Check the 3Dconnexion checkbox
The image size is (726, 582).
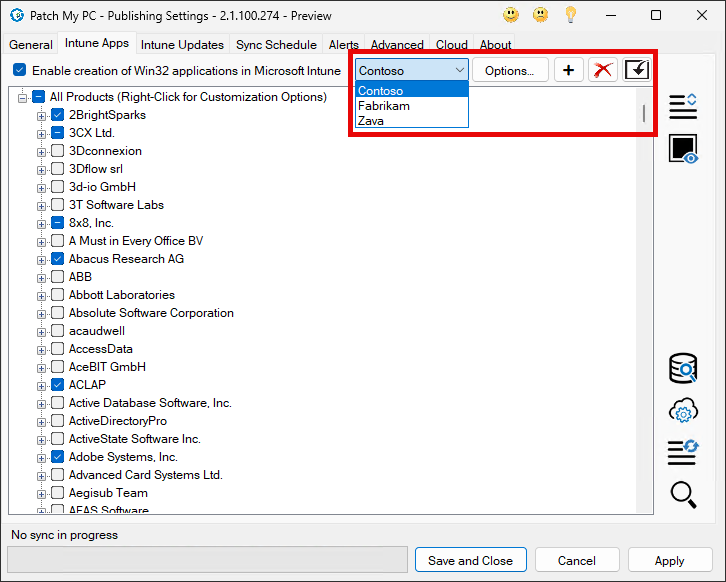[57, 150]
